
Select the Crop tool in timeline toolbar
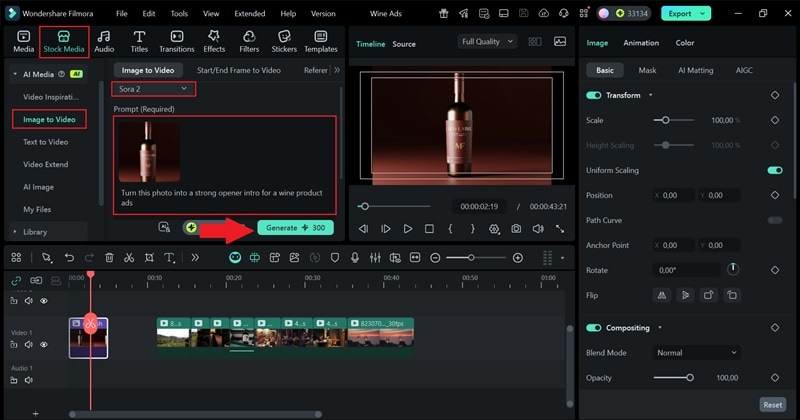(x=149, y=258)
